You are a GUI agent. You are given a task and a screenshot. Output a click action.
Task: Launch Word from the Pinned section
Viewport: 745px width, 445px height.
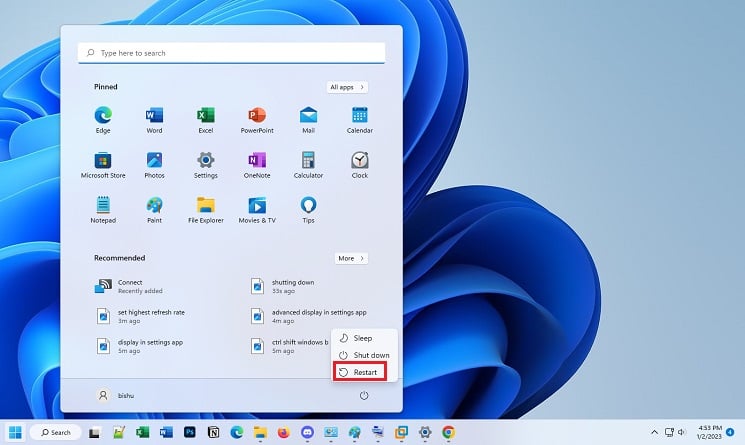(154, 120)
